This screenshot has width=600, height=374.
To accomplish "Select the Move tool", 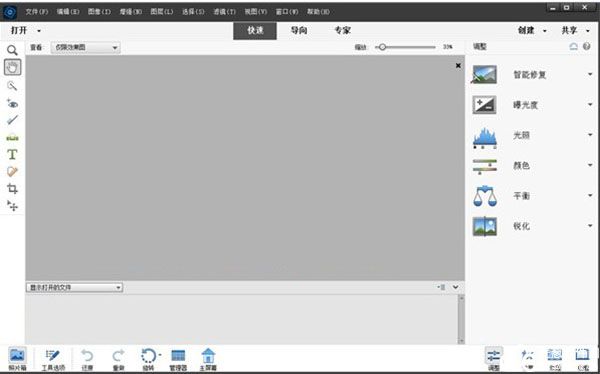I will (x=12, y=206).
